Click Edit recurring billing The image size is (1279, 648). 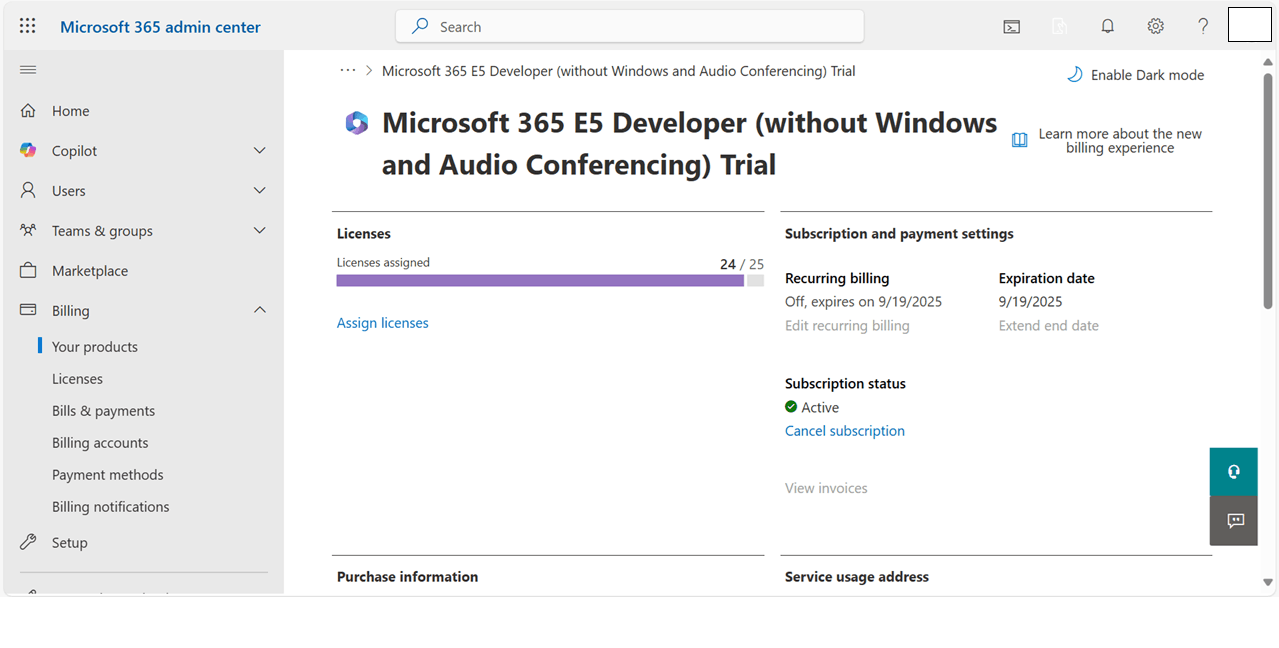pos(847,326)
